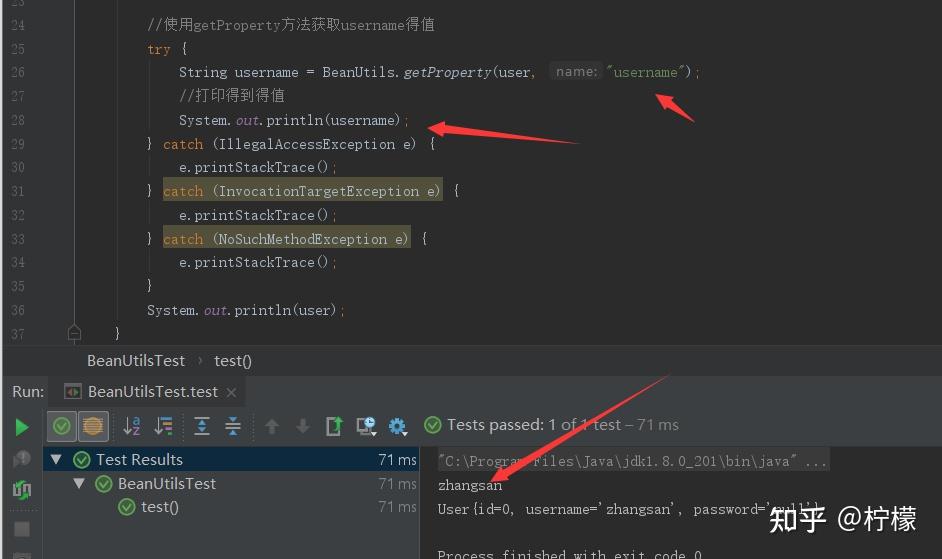Click the //打印得到得值 comment
This screenshot has width=942, height=559.
[232, 95]
